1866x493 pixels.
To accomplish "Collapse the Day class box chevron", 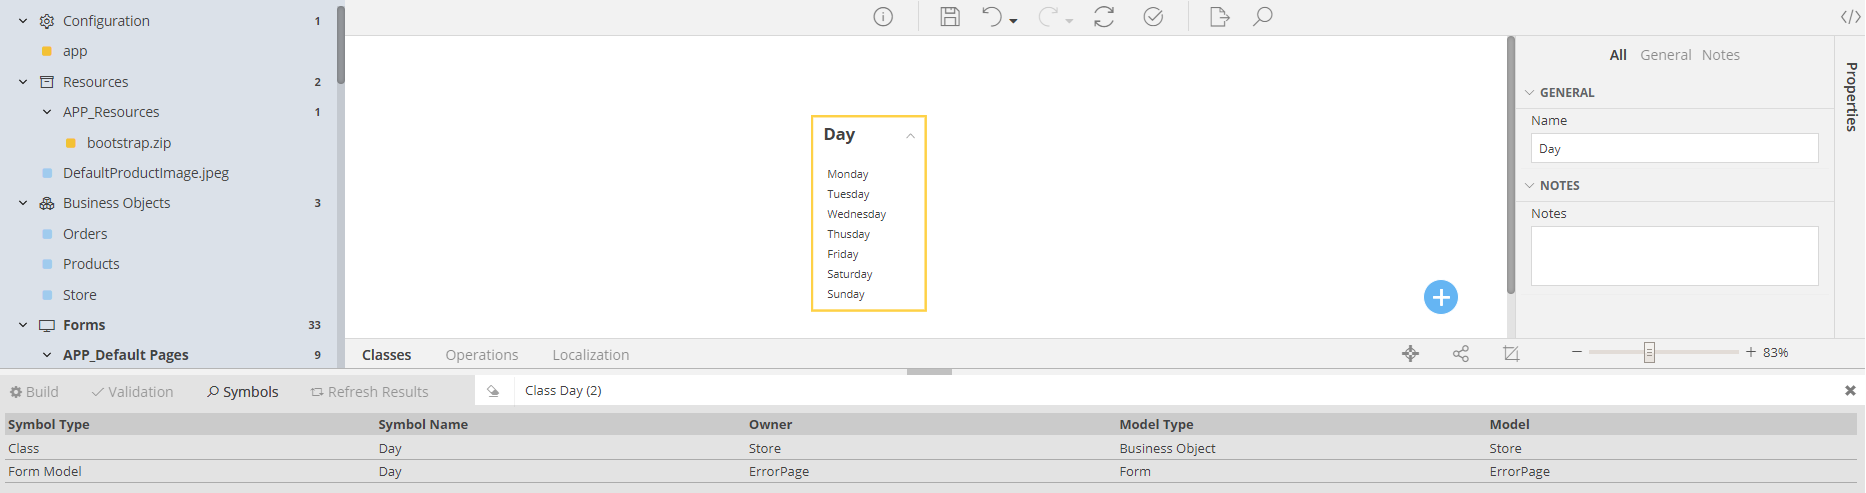I will 910,136.
